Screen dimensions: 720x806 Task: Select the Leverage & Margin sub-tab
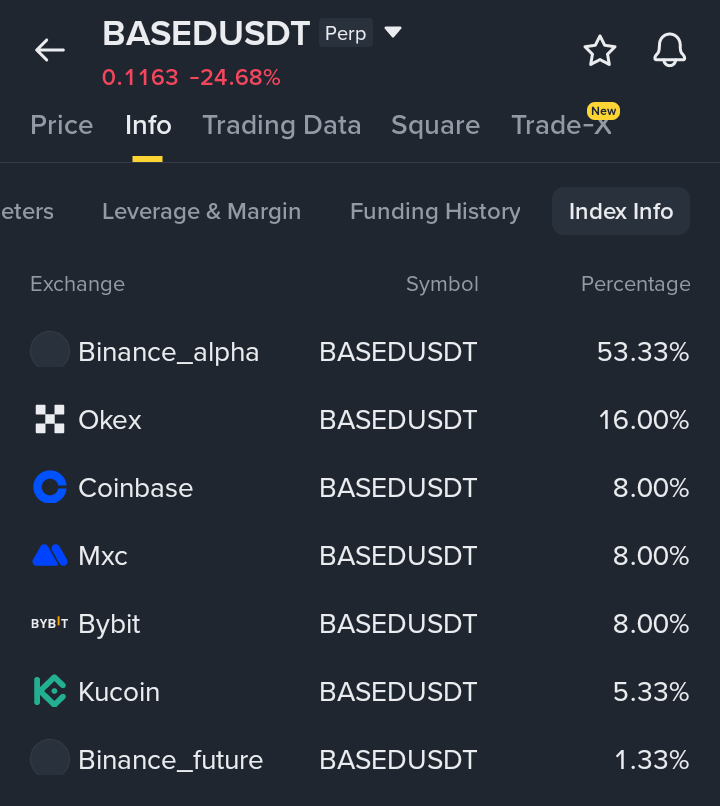point(201,211)
